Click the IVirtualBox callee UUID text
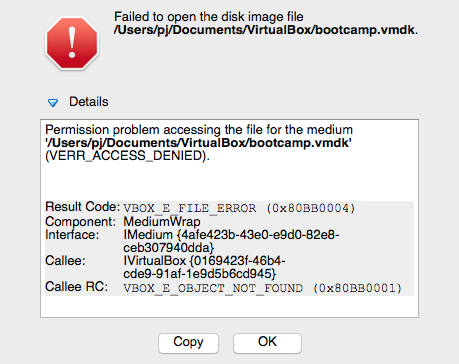The width and height of the screenshot is (459, 364). (x=204, y=267)
